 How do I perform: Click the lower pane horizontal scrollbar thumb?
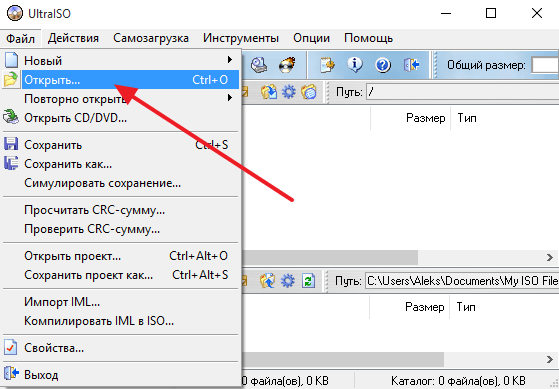(343, 359)
